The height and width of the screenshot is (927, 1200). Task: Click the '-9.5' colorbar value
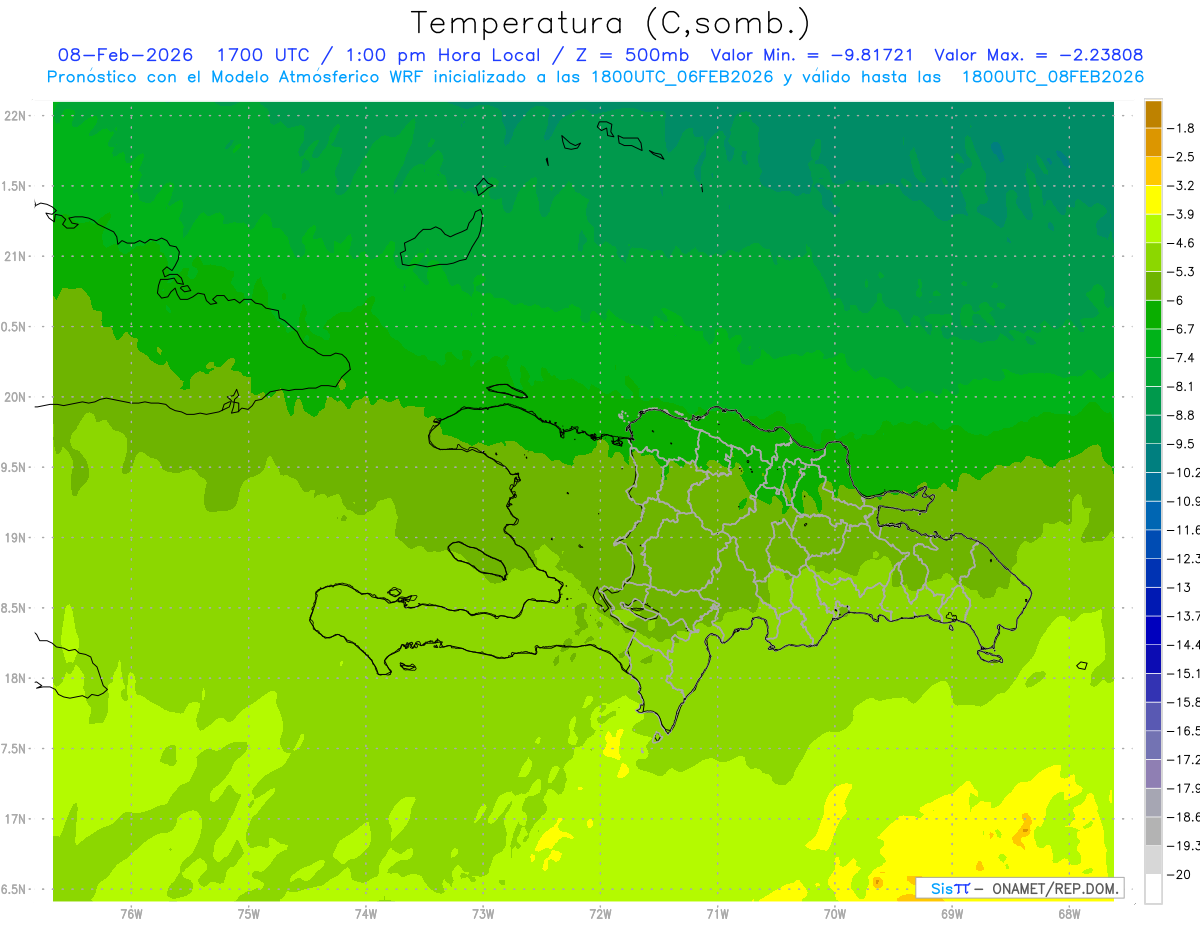[x=1181, y=444]
